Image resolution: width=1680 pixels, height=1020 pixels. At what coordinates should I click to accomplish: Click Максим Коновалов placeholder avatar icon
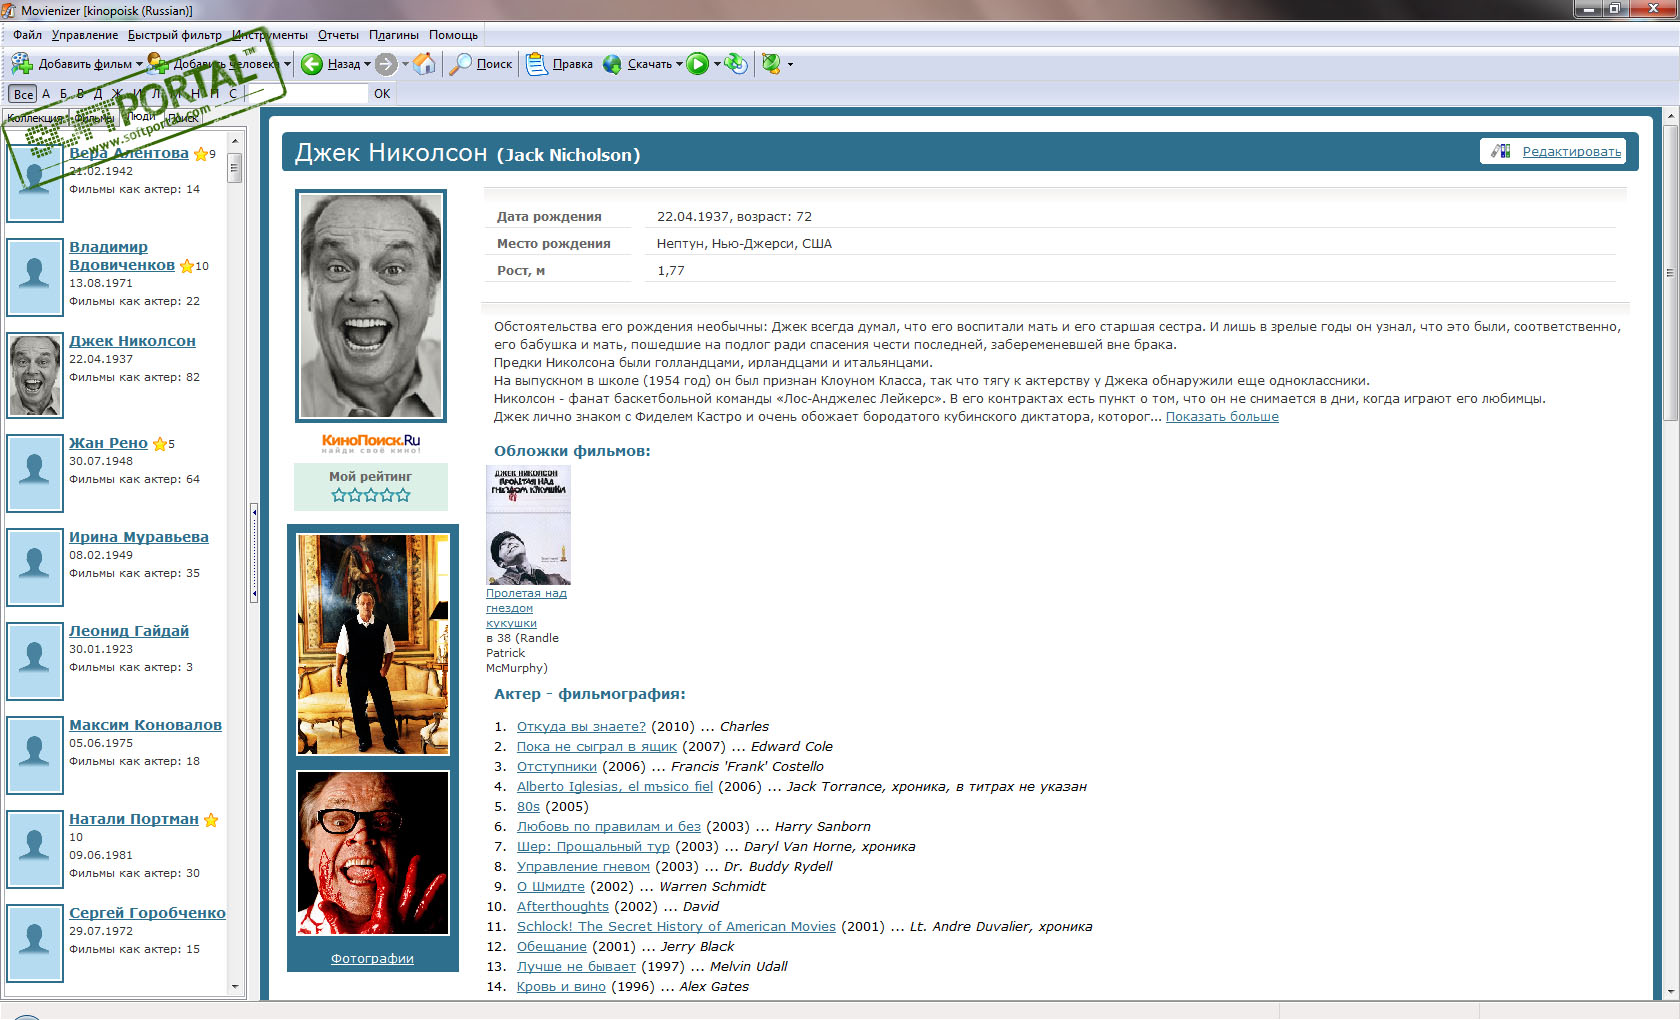click(35, 754)
